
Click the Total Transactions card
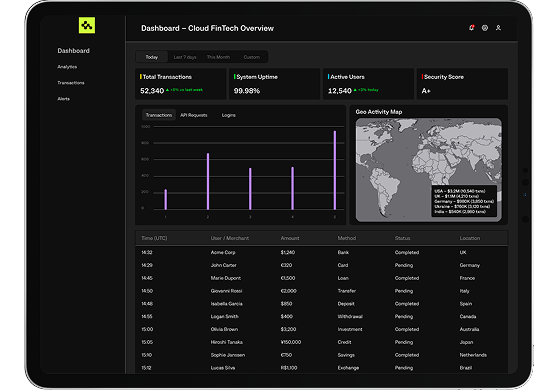click(x=181, y=84)
